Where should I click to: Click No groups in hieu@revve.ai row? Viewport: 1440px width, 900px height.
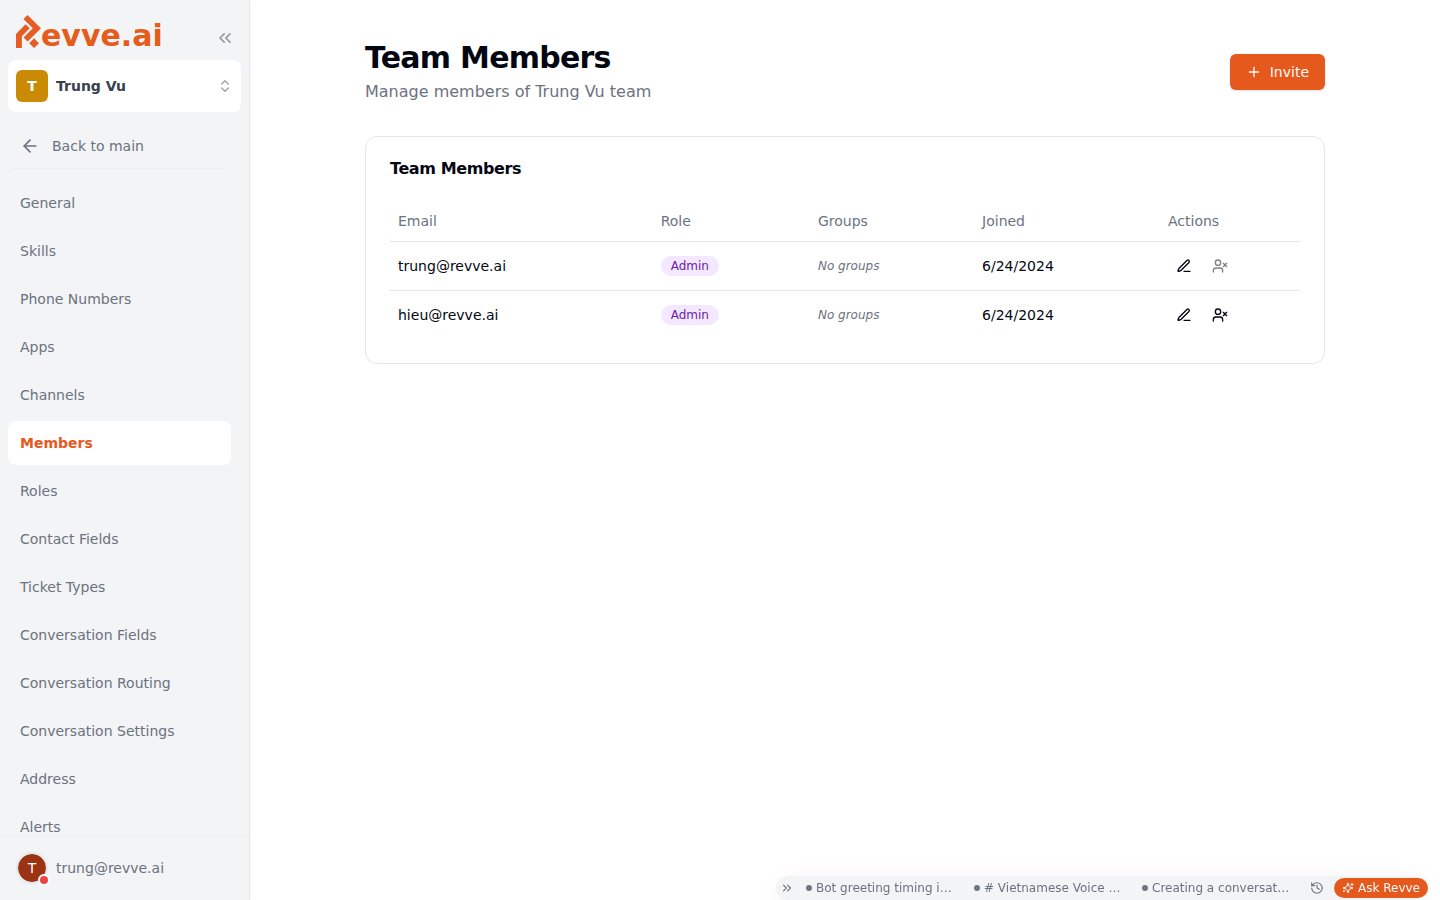(849, 315)
